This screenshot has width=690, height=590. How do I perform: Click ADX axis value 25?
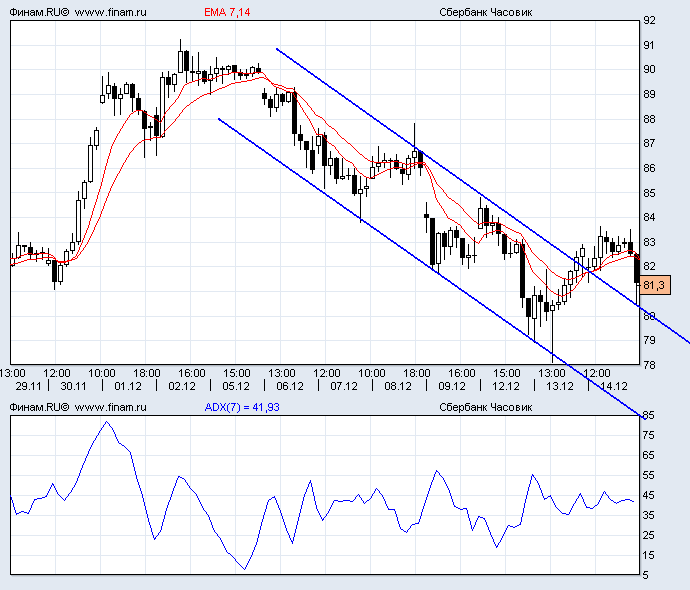click(x=648, y=535)
